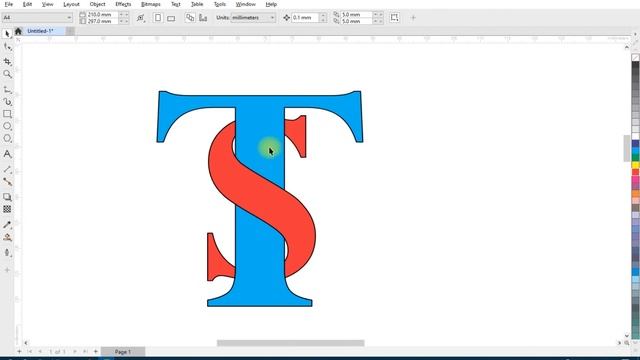Select the Crop tool
The image size is (640, 360).
coord(7,61)
